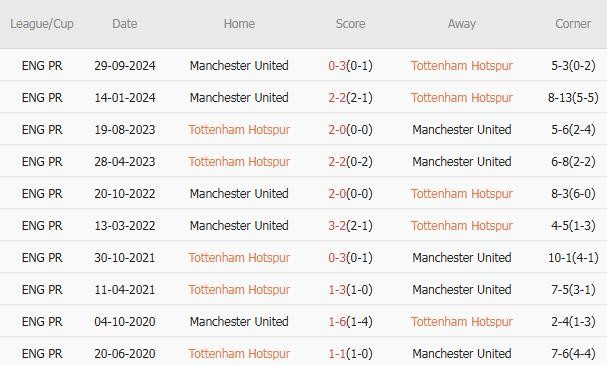Click the Score column header

[x=350, y=24]
